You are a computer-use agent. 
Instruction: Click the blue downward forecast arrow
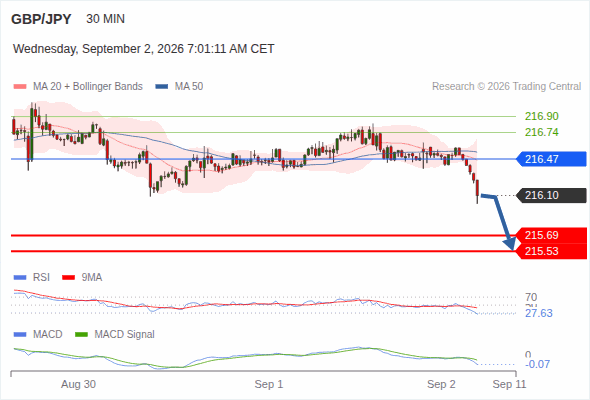(x=500, y=222)
